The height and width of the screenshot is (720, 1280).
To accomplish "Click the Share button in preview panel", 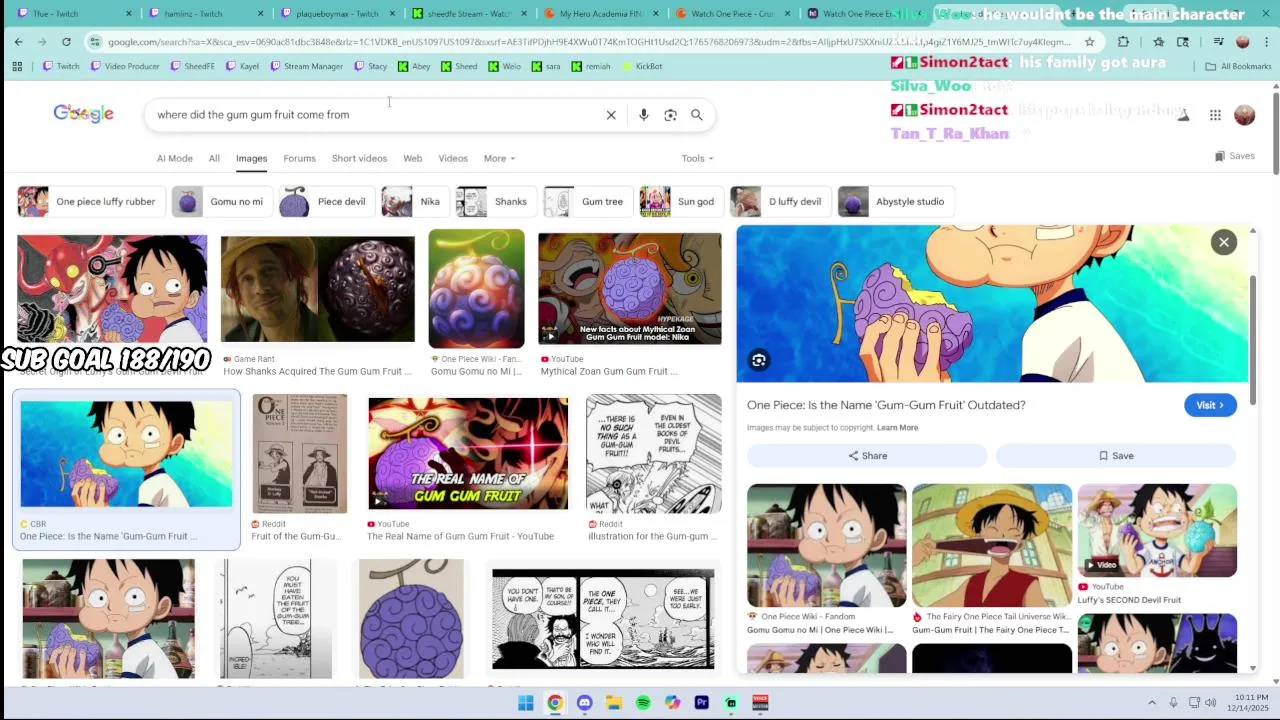I will point(867,456).
